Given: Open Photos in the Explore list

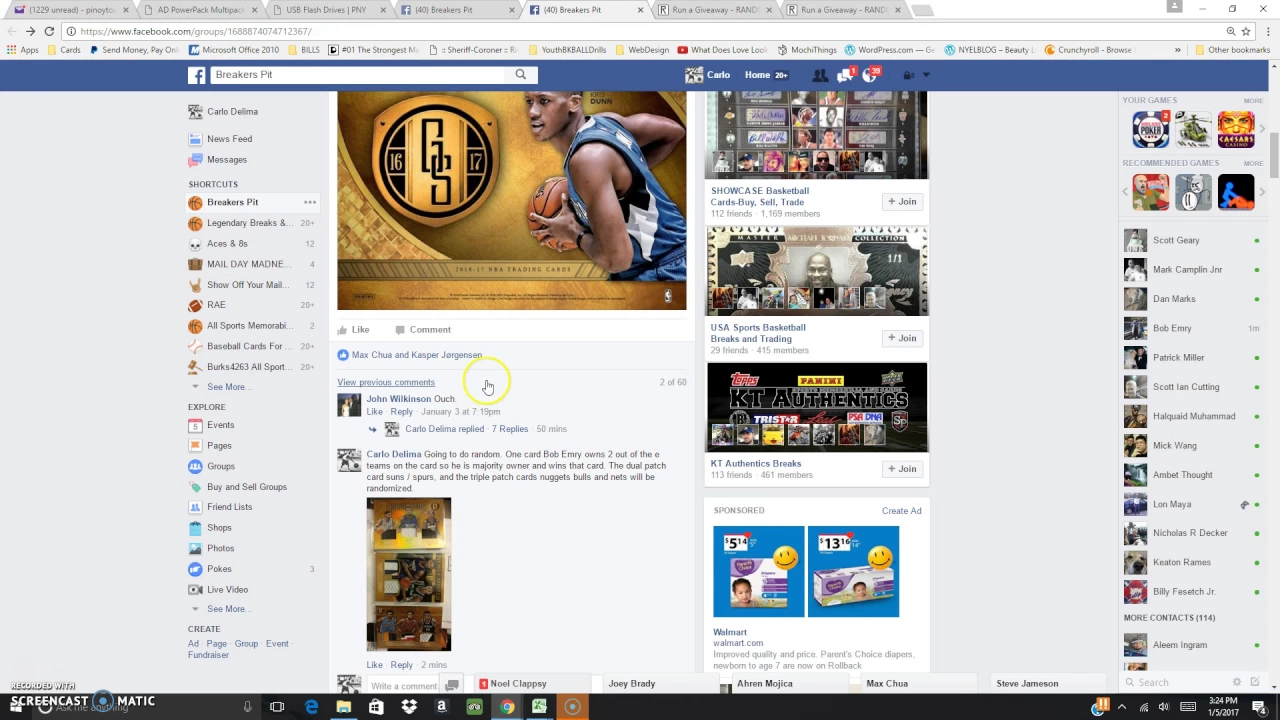Looking at the screenshot, I should 220,548.
